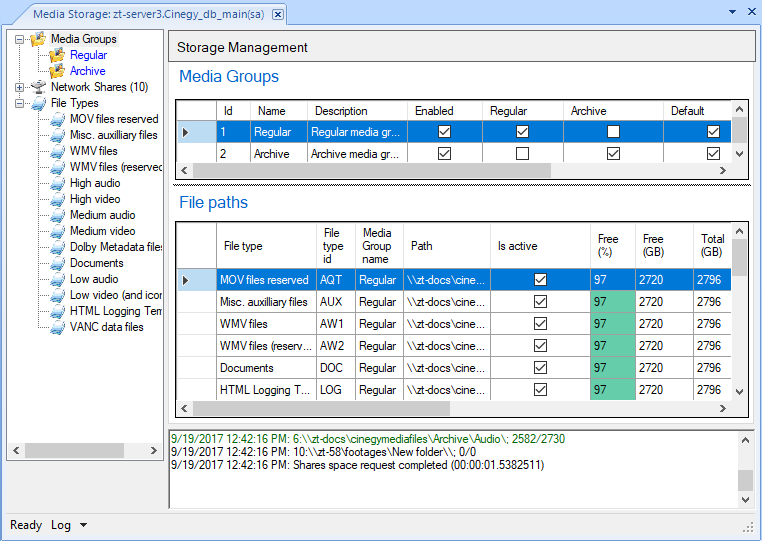Click right arrow of File paths horizontal scrollbar
Image resolution: width=762 pixels, height=541 pixels.
(x=723, y=409)
